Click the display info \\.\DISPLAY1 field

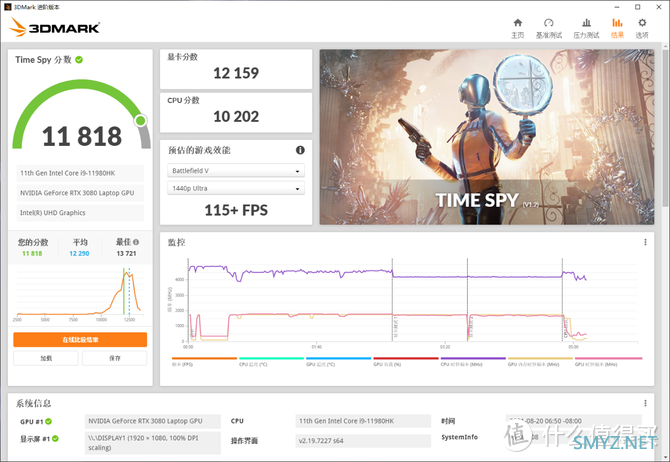[153, 443]
